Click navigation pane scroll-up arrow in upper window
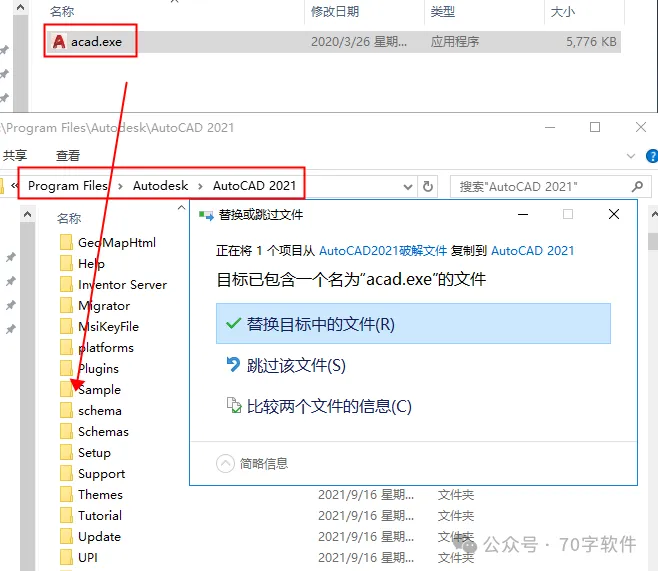 21,8
